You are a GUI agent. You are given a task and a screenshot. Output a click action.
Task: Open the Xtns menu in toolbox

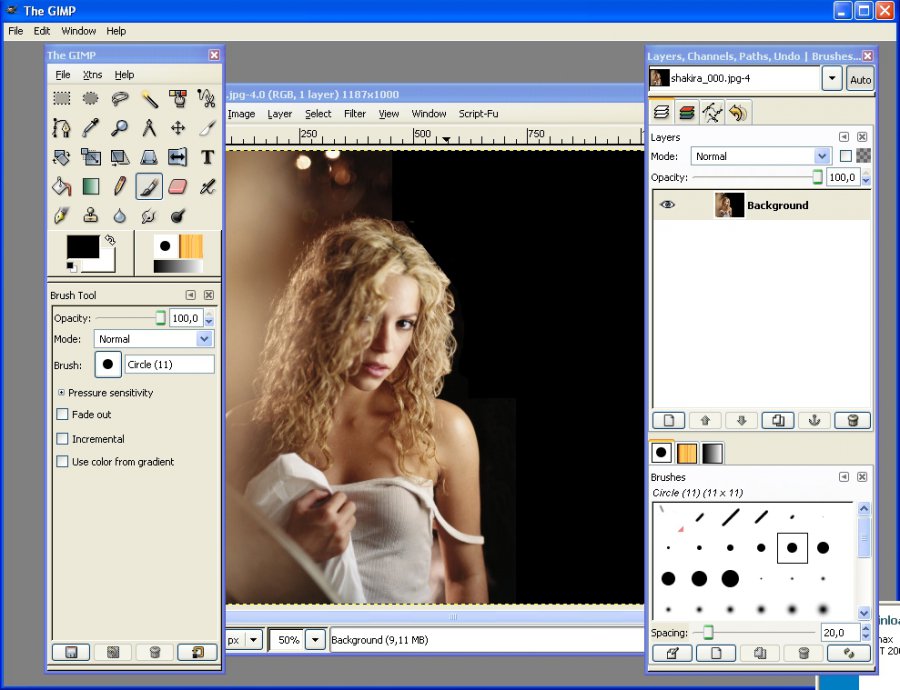(92, 75)
